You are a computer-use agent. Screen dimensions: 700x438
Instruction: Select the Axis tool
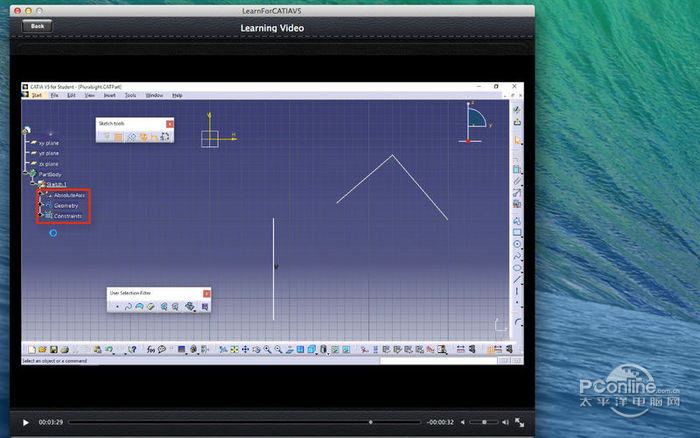coord(517,291)
